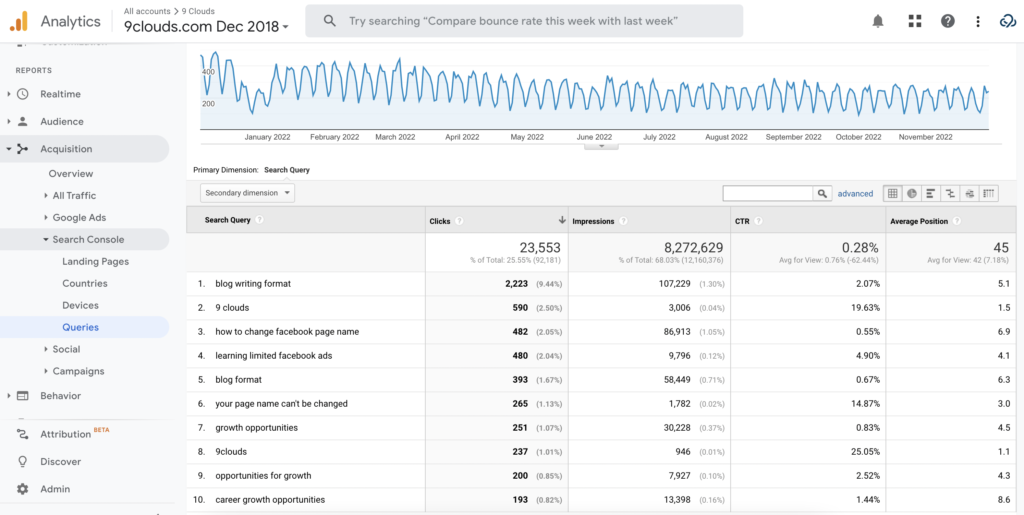Click the magnifier in the top search bar
Image resolution: width=1024 pixels, height=515 pixels.
[330, 21]
